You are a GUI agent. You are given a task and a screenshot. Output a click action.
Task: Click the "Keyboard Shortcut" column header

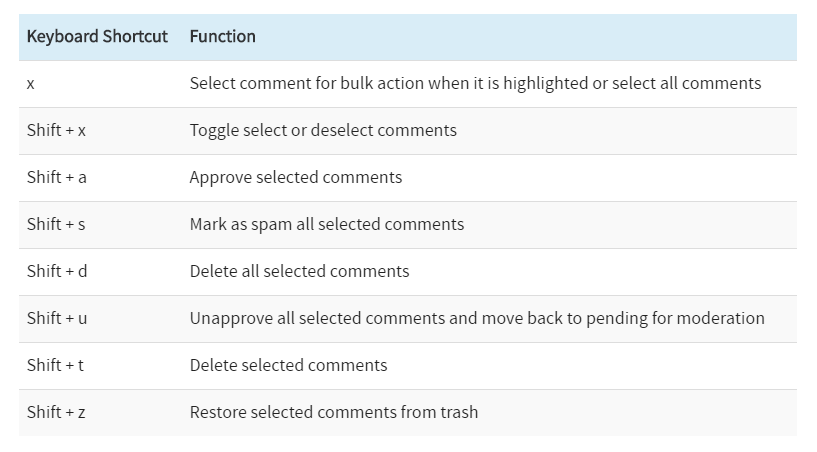click(x=97, y=37)
